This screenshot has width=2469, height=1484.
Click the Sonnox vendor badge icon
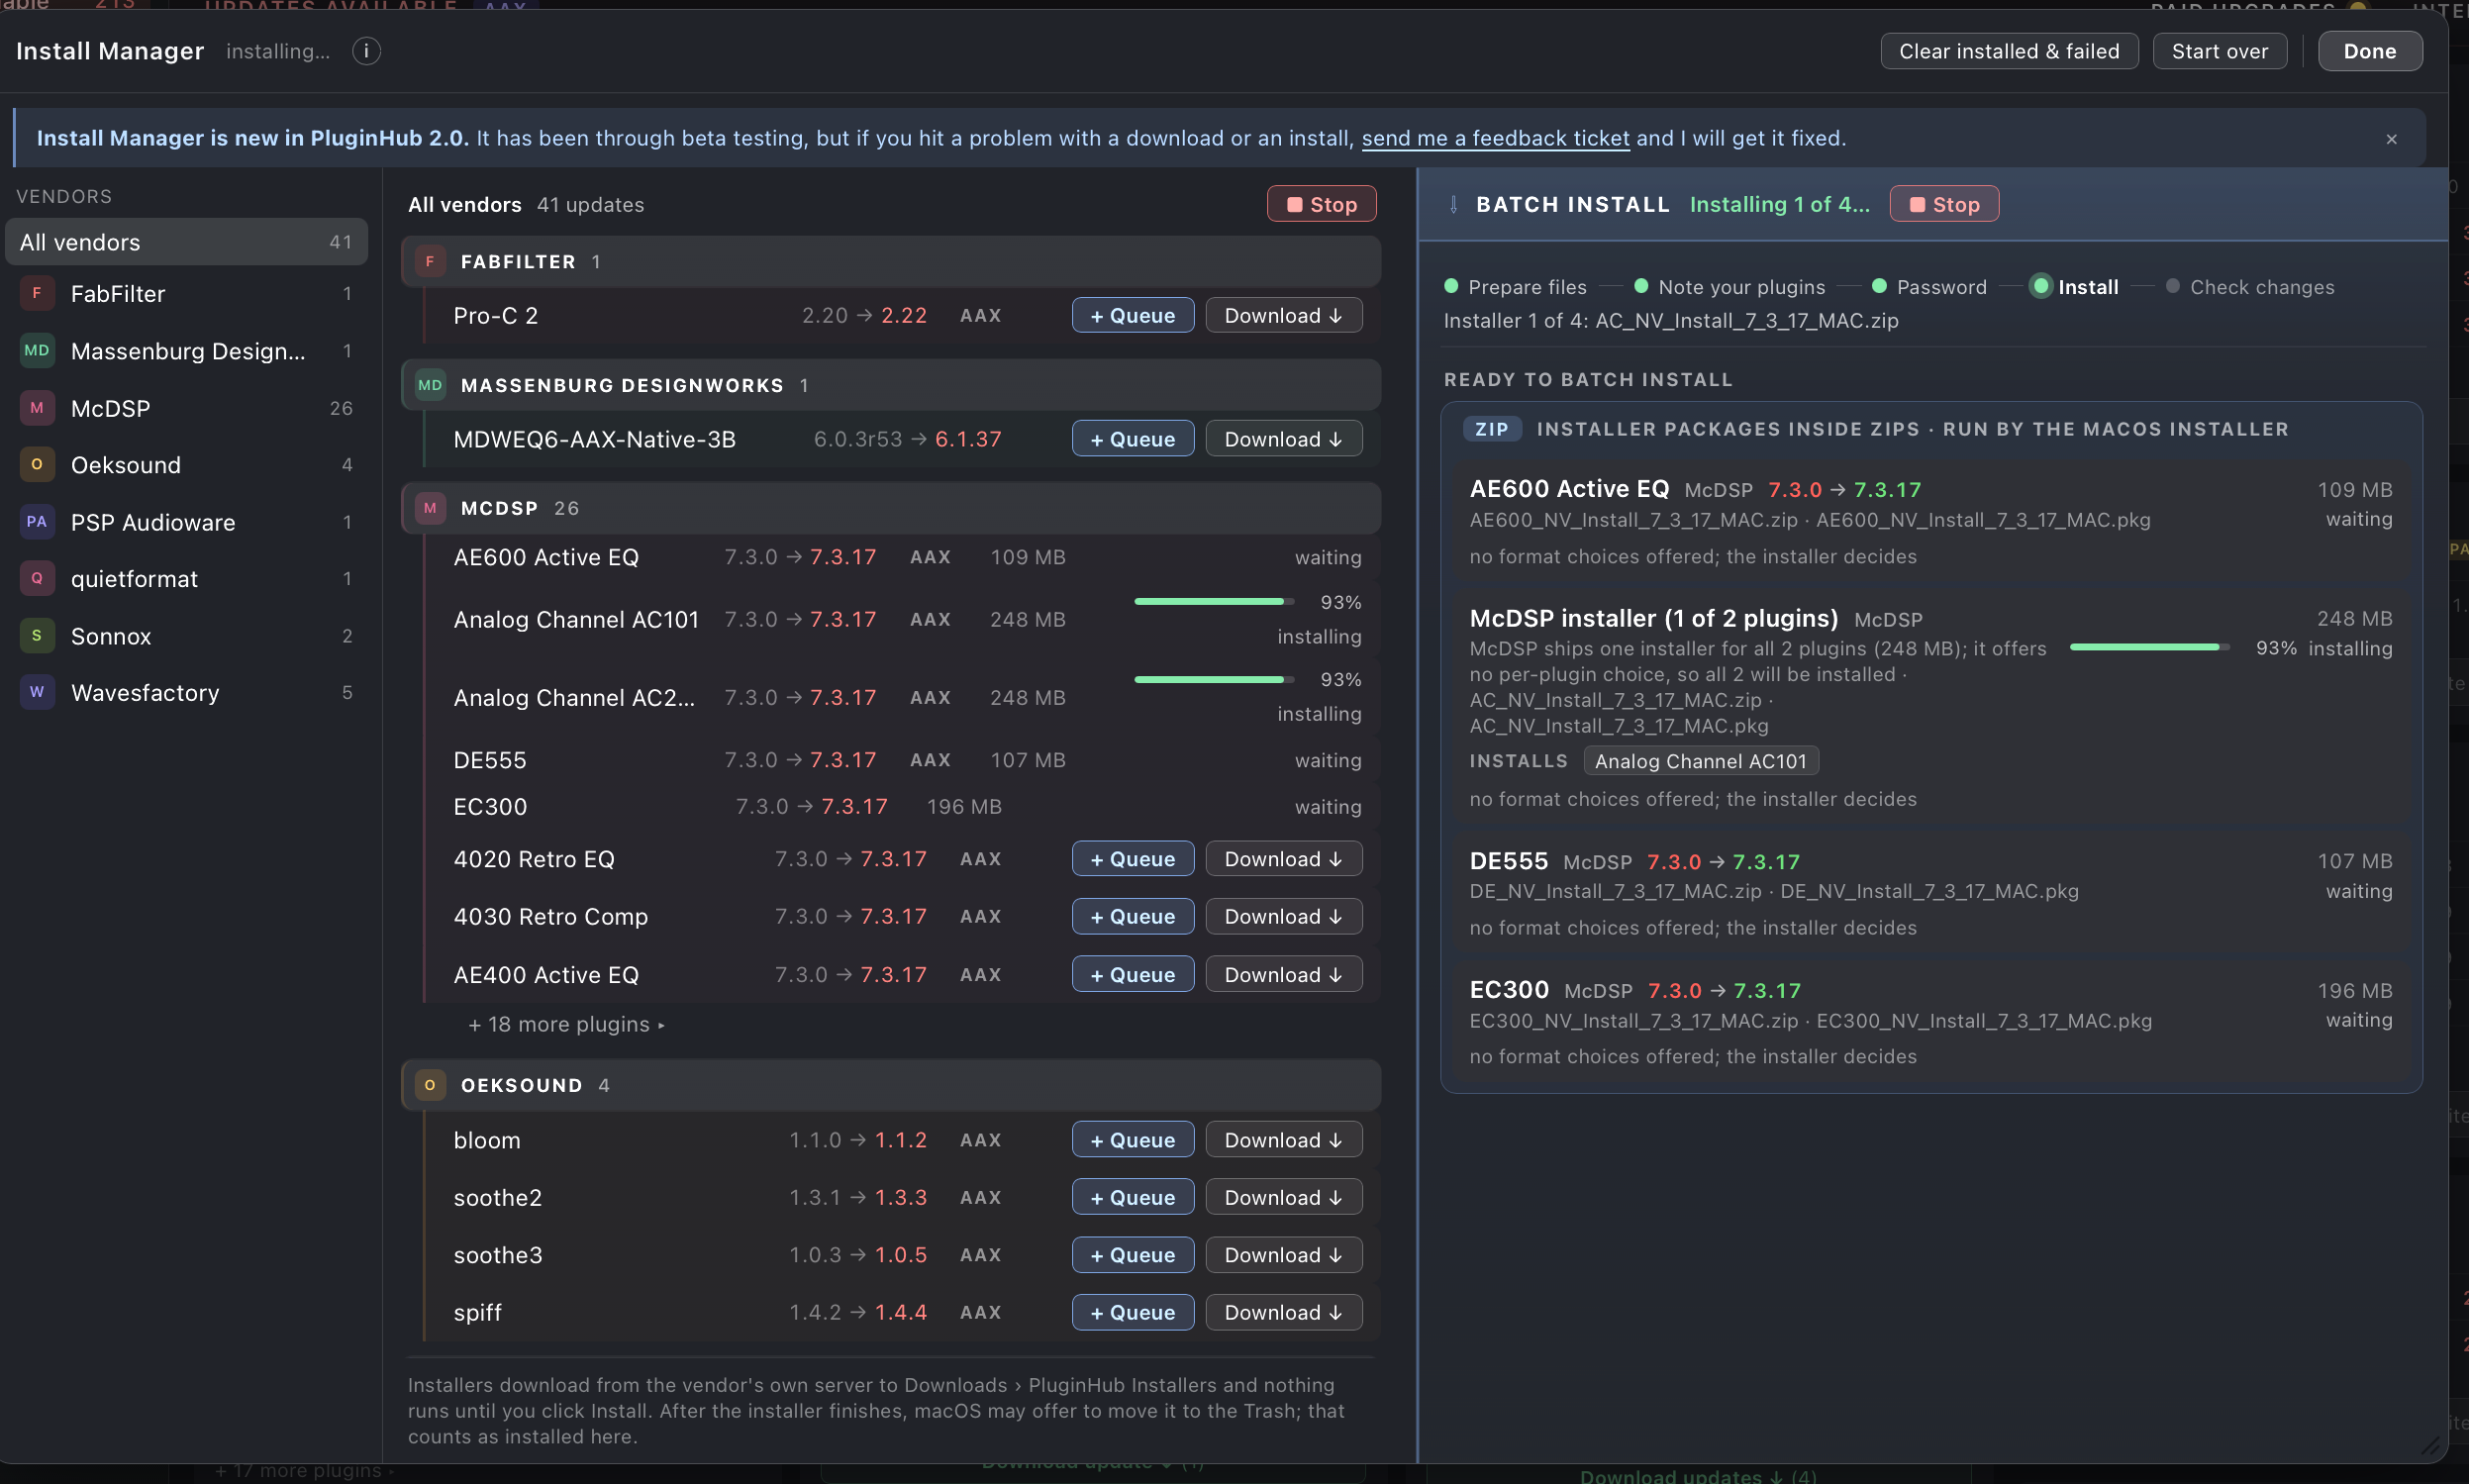pos(37,636)
